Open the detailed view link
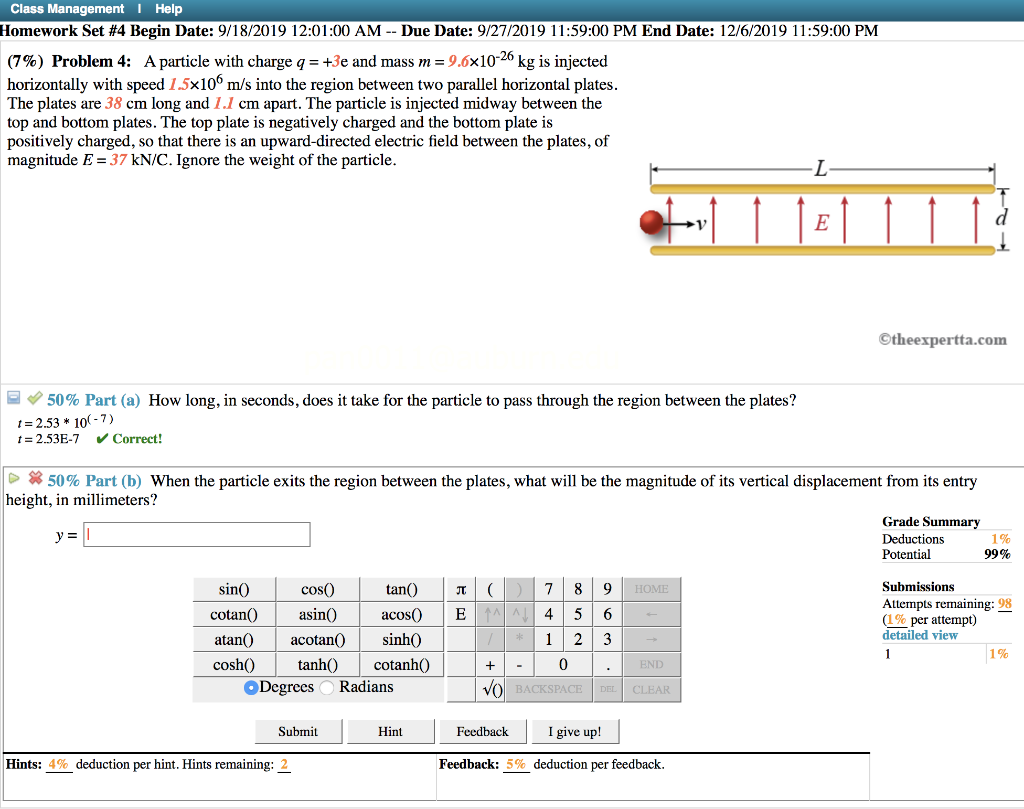Image resolution: width=1024 pixels, height=809 pixels. (x=919, y=634)
